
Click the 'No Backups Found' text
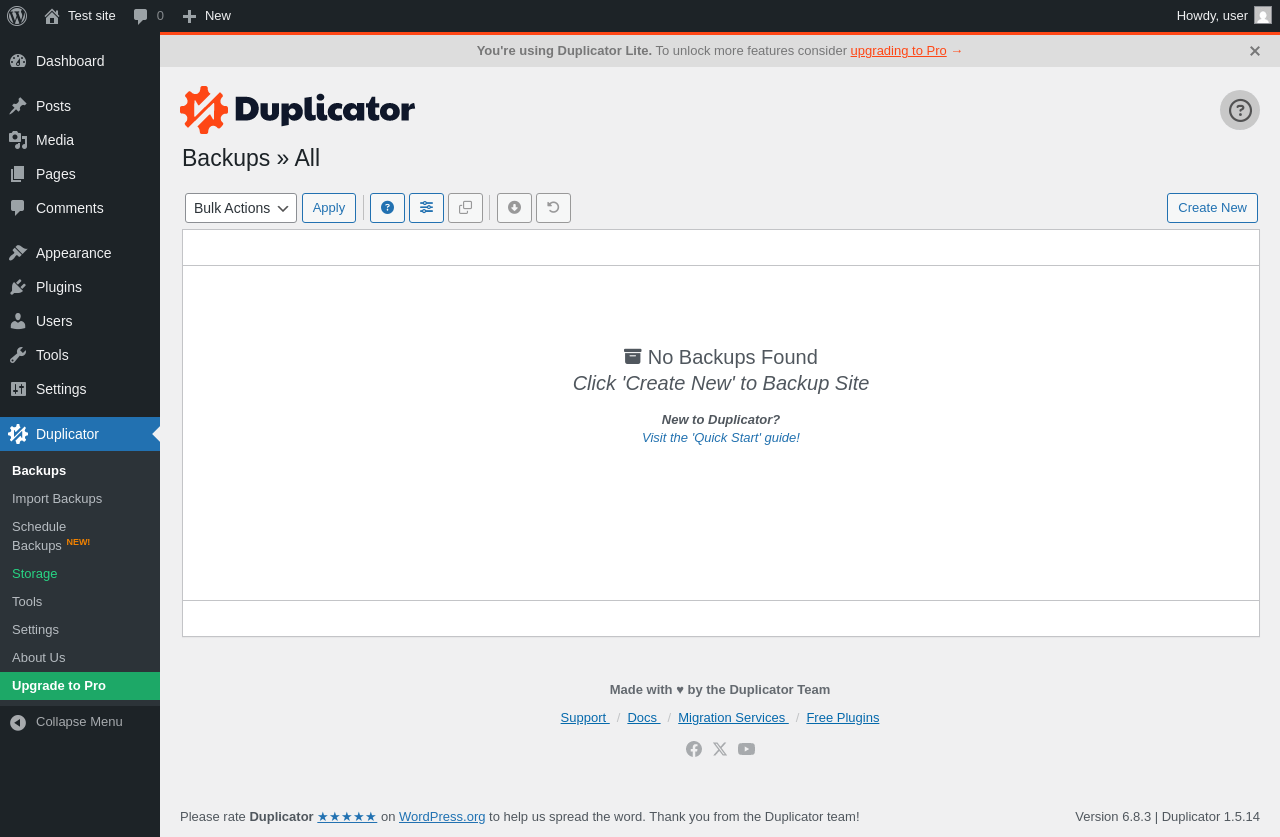point(733,357)
